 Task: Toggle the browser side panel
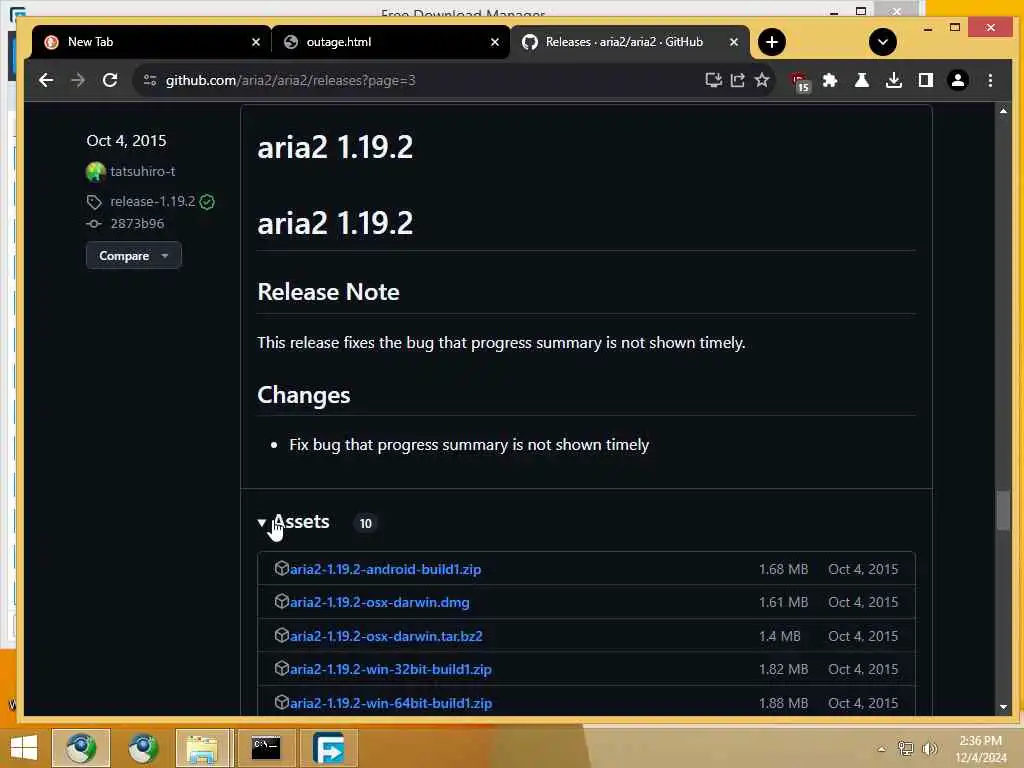[x=925, y=80]
